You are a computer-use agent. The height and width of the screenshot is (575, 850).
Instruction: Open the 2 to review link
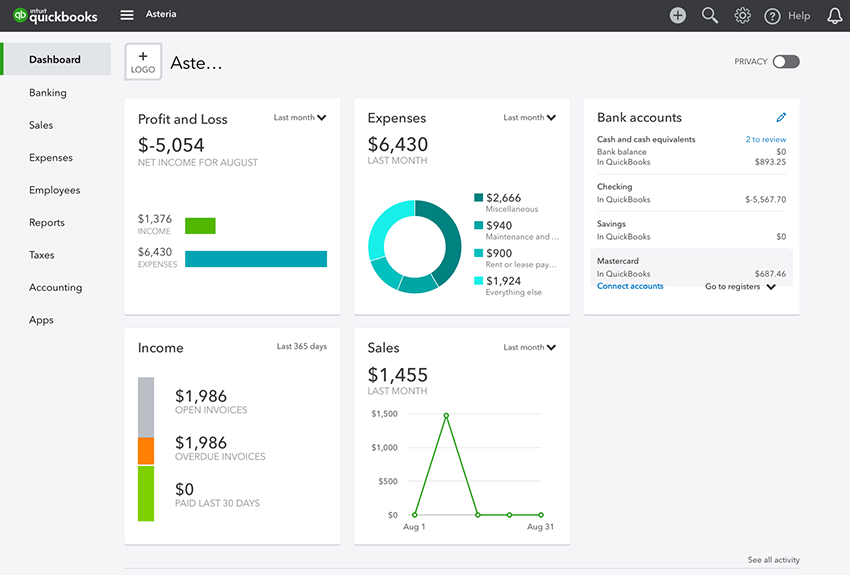(x=765, y=139)
